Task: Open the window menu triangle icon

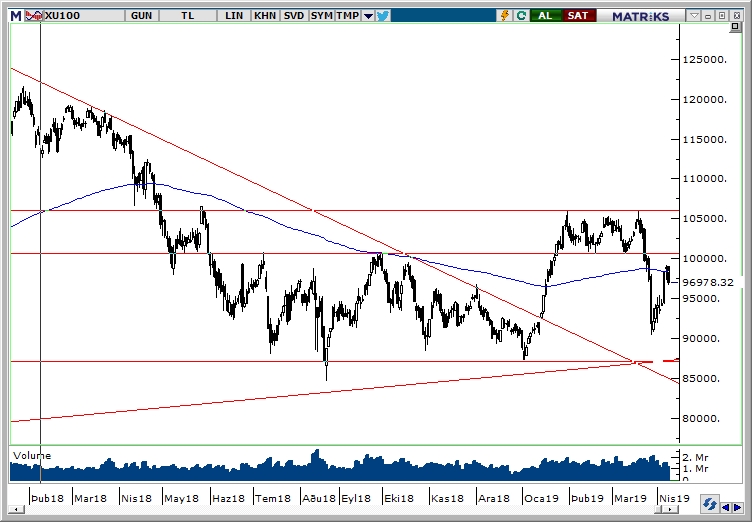Action: click(x=693, y=15)
